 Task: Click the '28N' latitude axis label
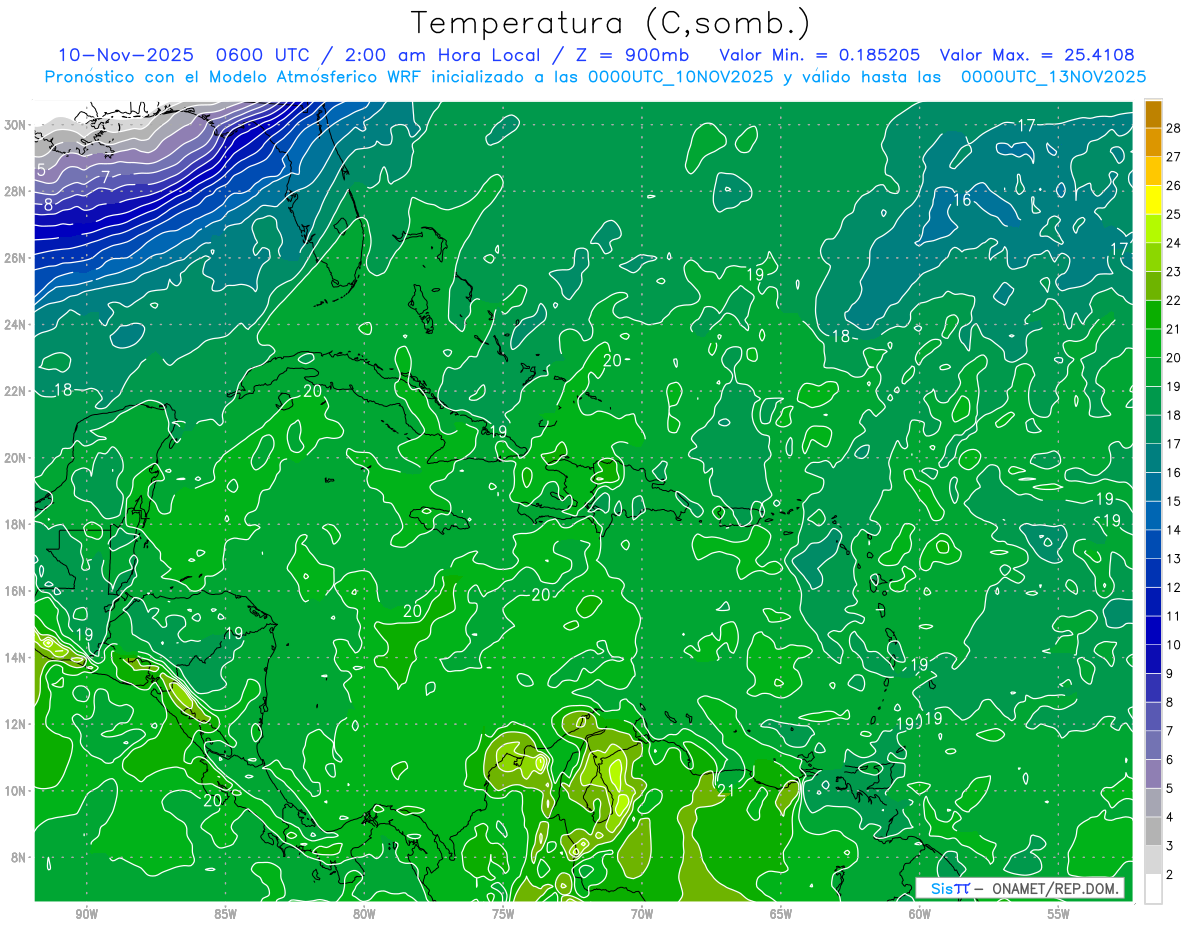pos(16,191)
